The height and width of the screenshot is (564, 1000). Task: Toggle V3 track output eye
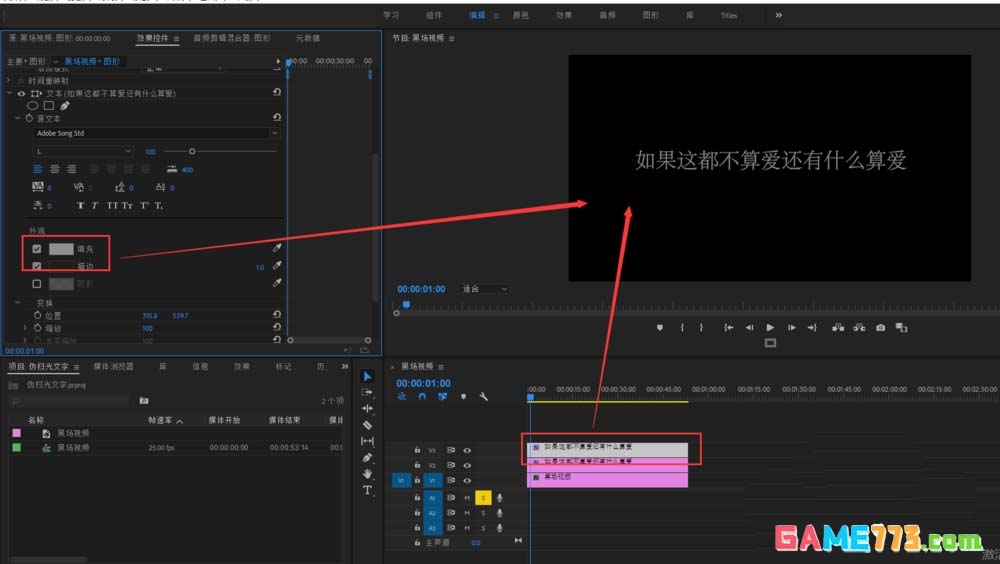tap(467, 450)
